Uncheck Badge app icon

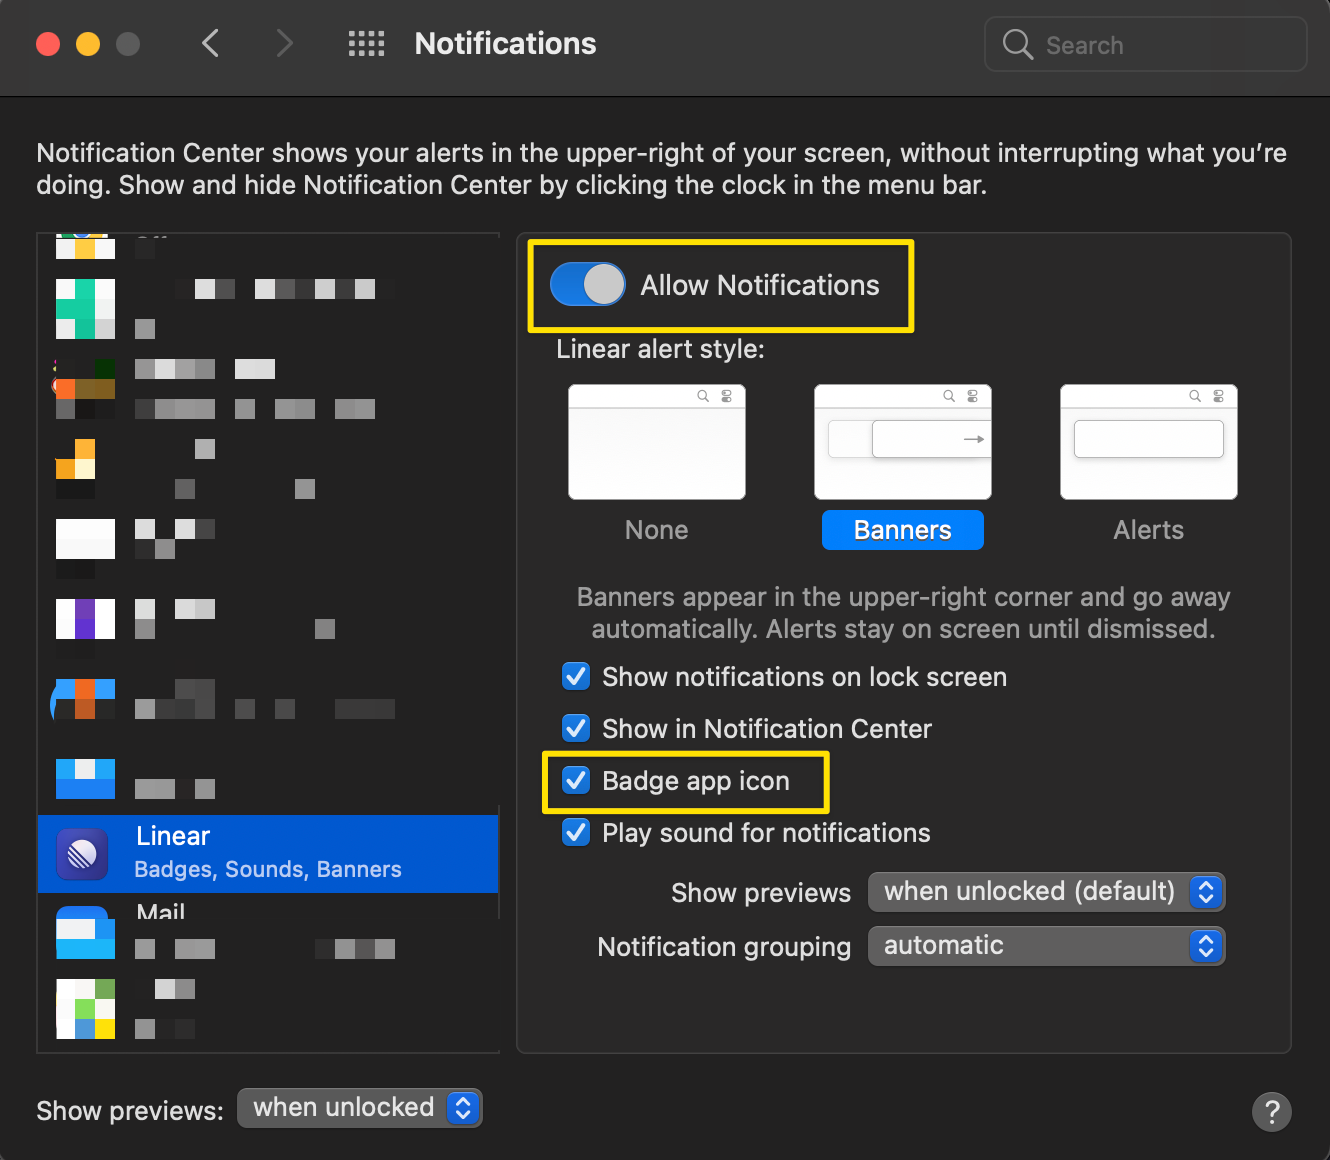pos(576,780)
